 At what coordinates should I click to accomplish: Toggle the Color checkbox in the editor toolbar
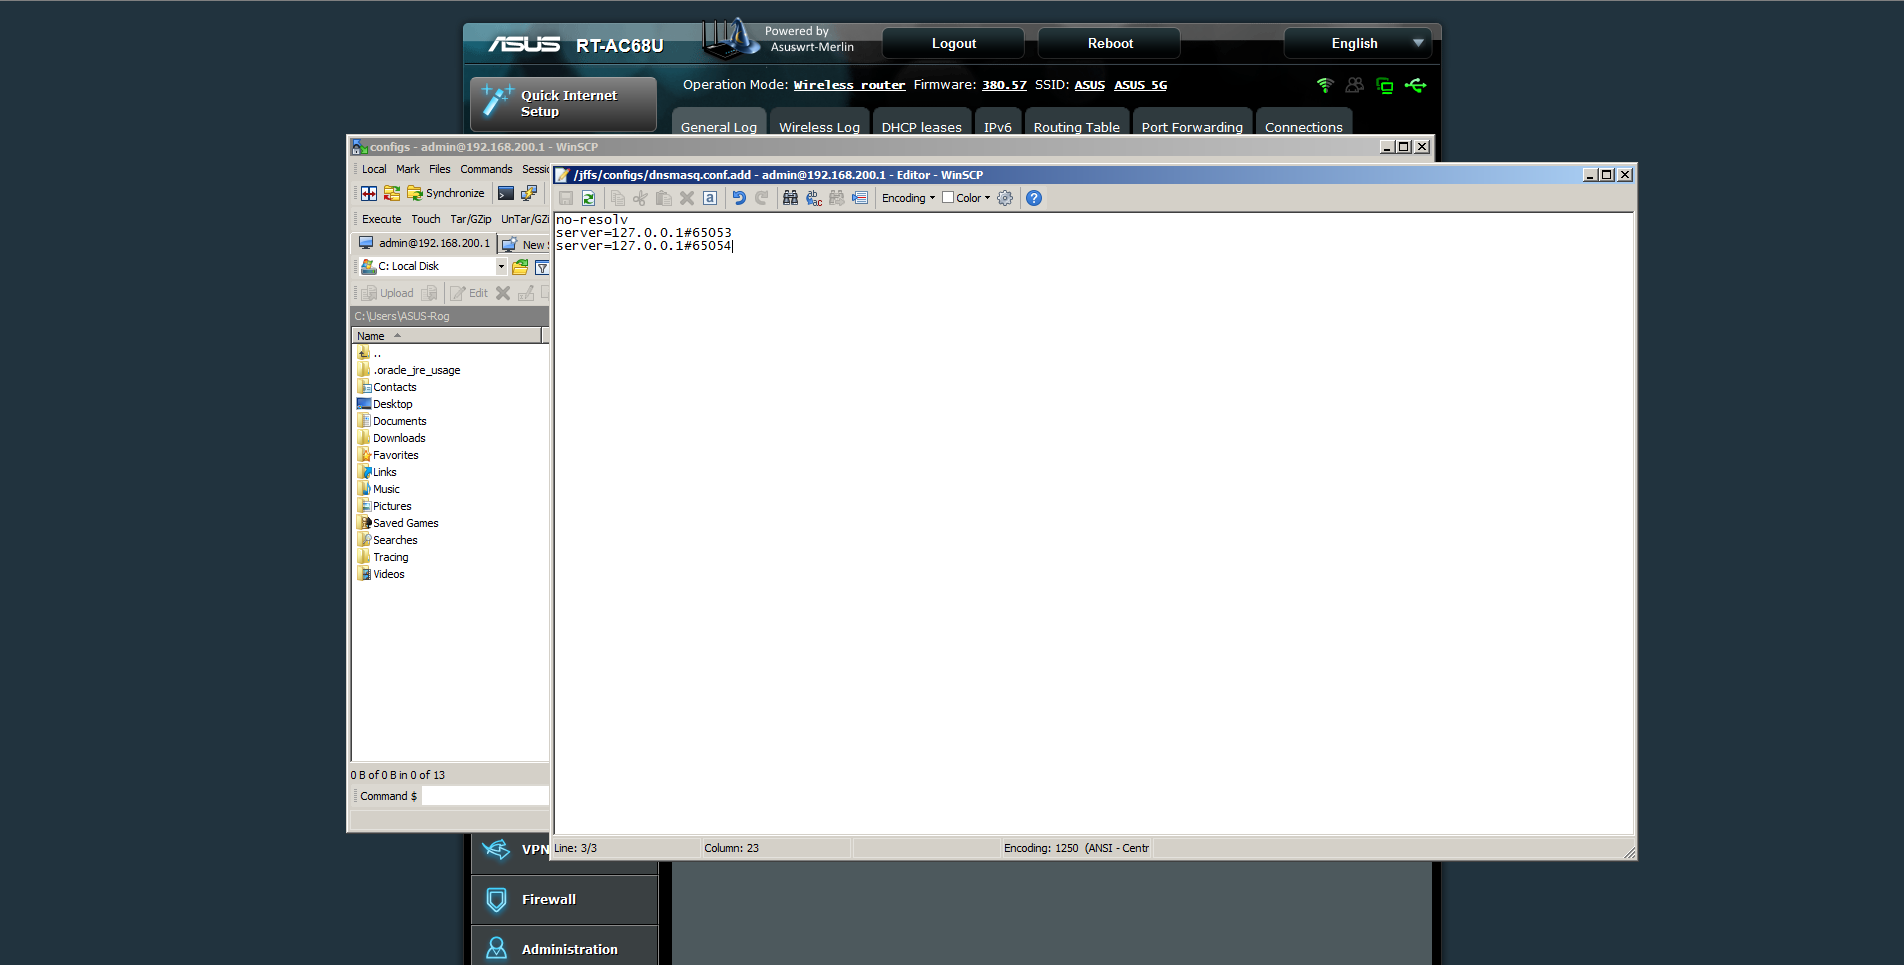[x=948, y=198]
